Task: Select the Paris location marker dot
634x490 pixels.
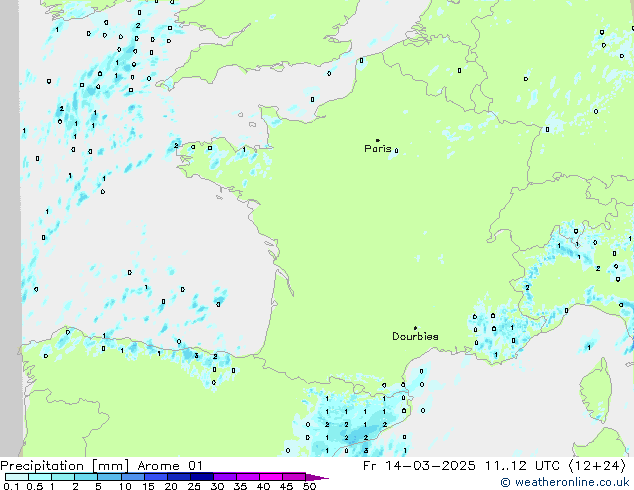Action: (x=378, y=140)
